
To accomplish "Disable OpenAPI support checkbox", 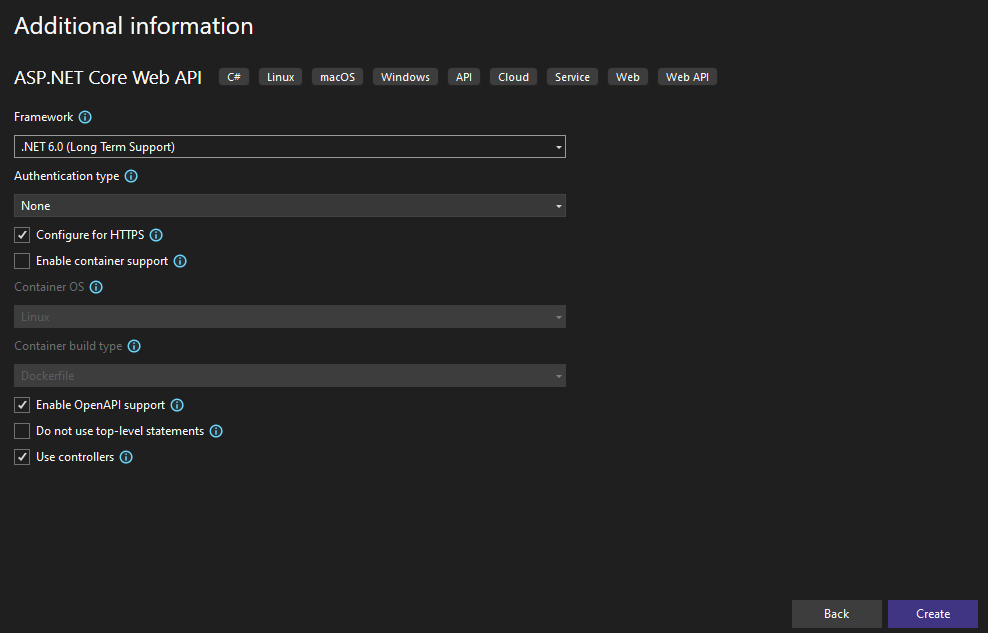I will 22,405.
